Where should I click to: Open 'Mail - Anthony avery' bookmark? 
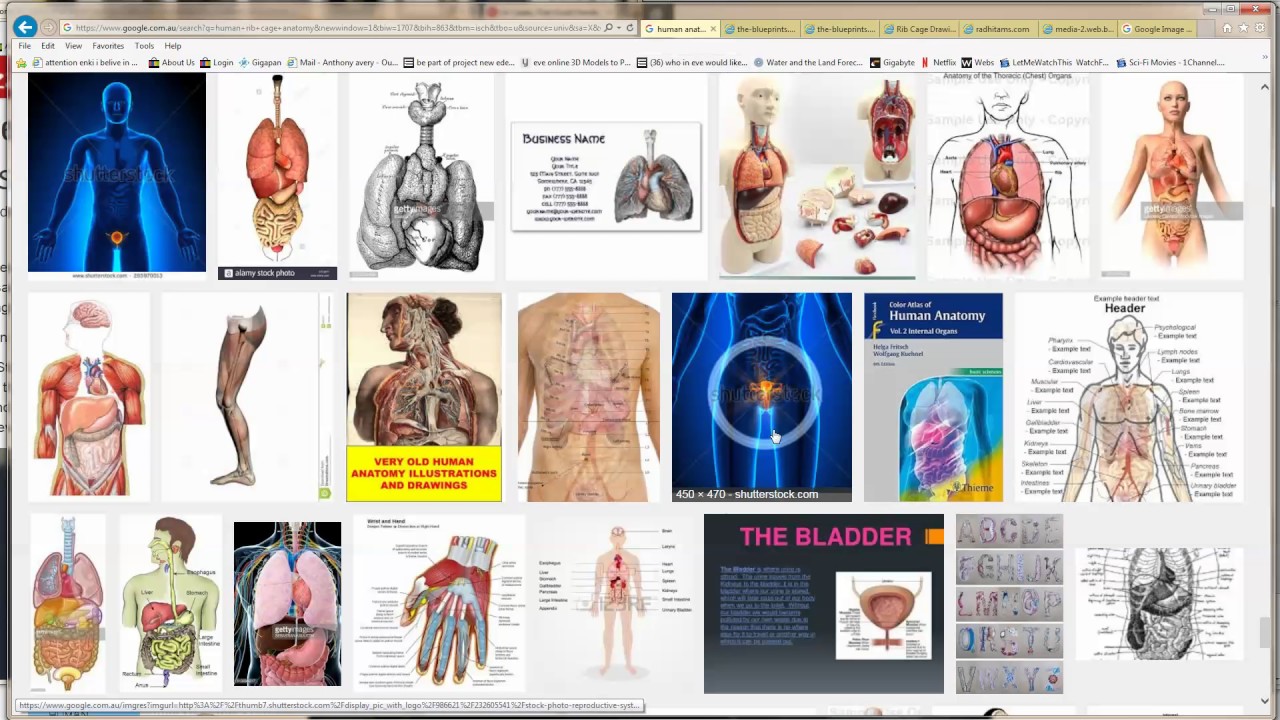pos(342,62)
